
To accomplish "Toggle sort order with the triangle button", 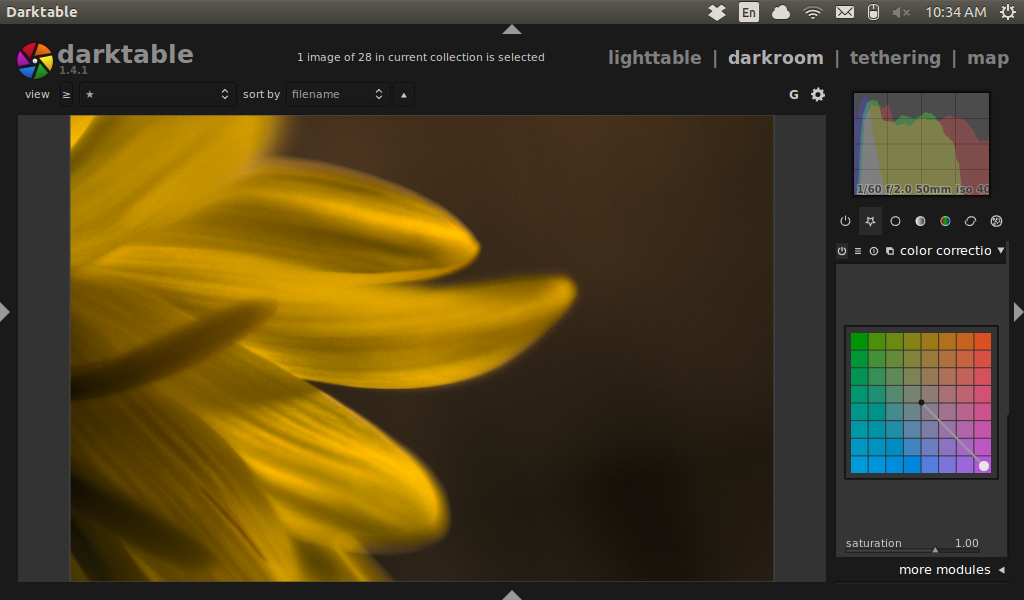I will [x=404, y=95].
